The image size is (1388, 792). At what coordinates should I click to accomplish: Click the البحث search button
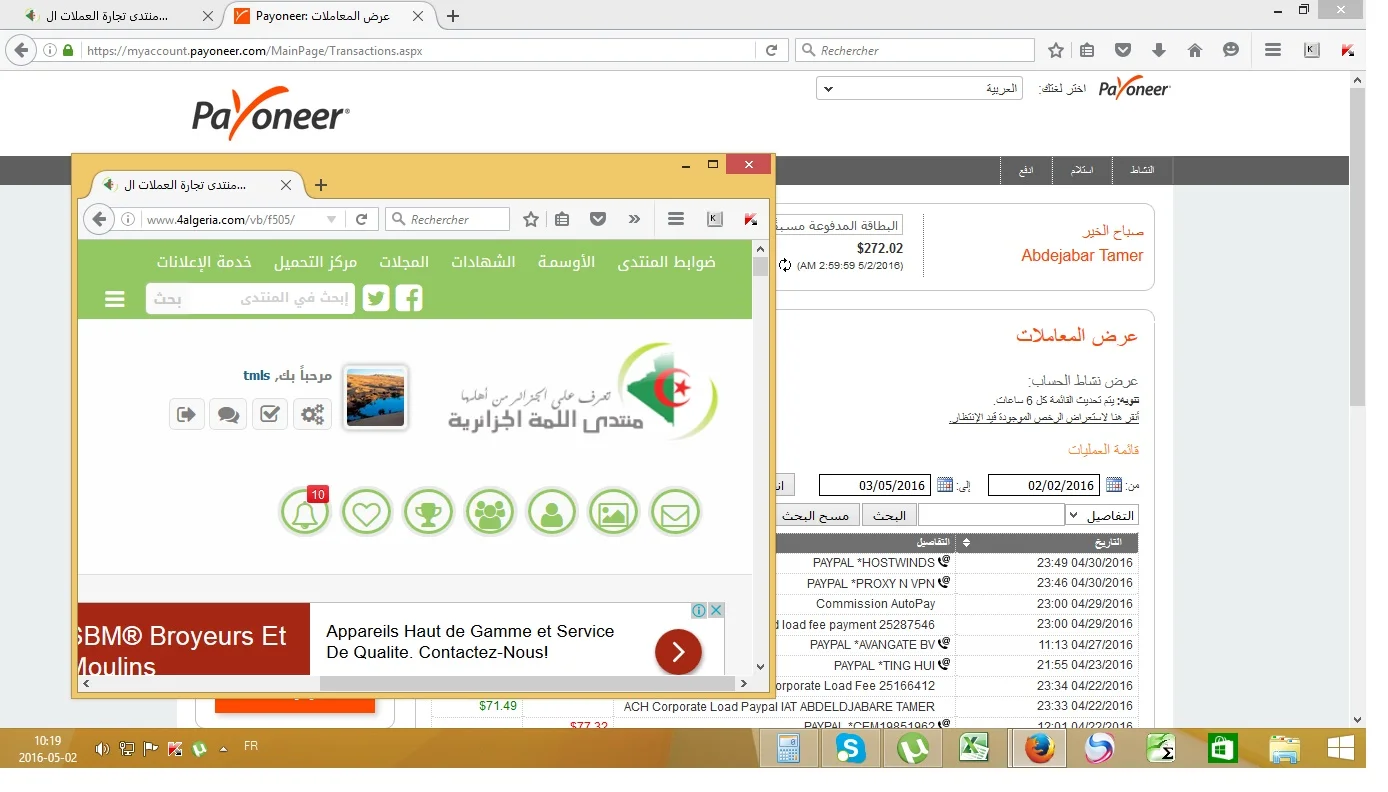pos(889,515)
